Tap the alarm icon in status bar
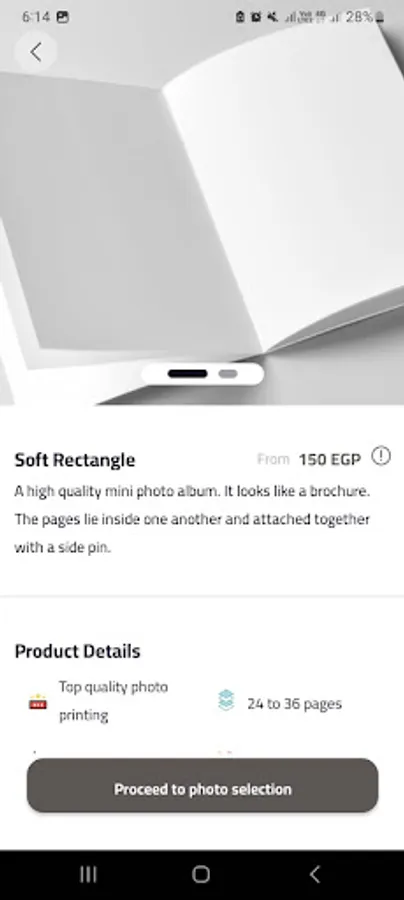This screenshot has width=404, height=900. pos(256,17)
